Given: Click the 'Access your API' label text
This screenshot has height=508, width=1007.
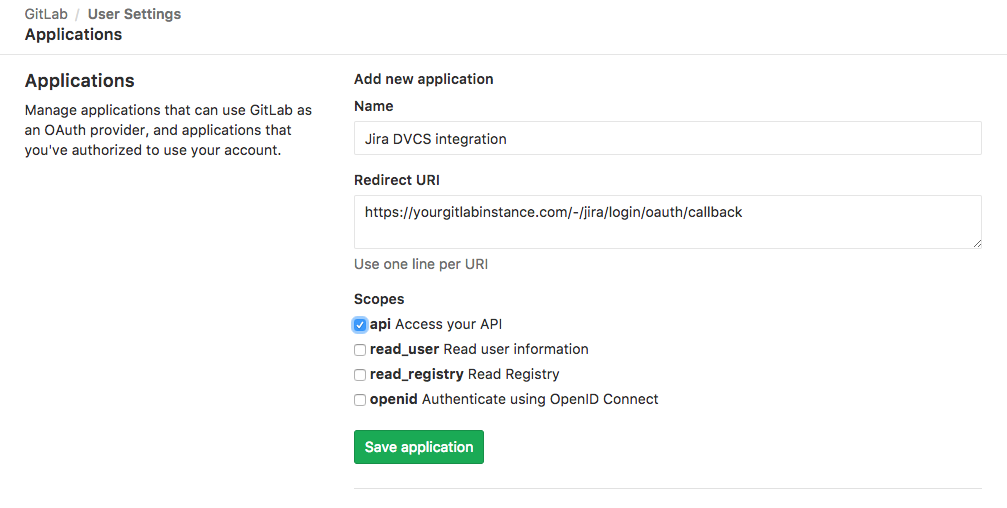Looking at the screenshot, I should (448, 324).
